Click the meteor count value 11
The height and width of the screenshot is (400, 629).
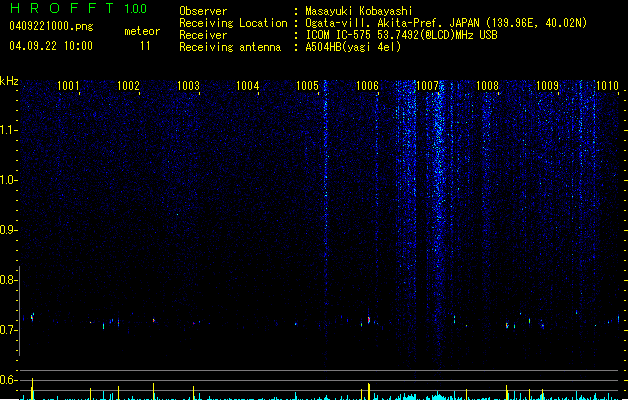(x=145, y=46)
